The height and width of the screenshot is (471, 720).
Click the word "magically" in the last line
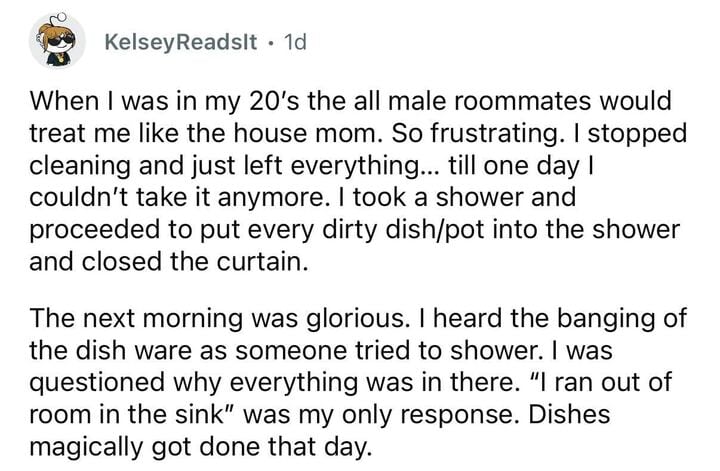(x=86, y=447)
